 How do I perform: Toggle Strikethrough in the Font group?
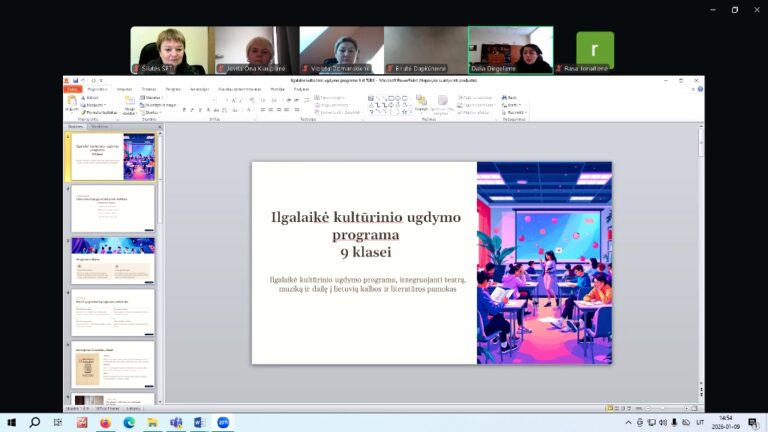pos(216,110)
